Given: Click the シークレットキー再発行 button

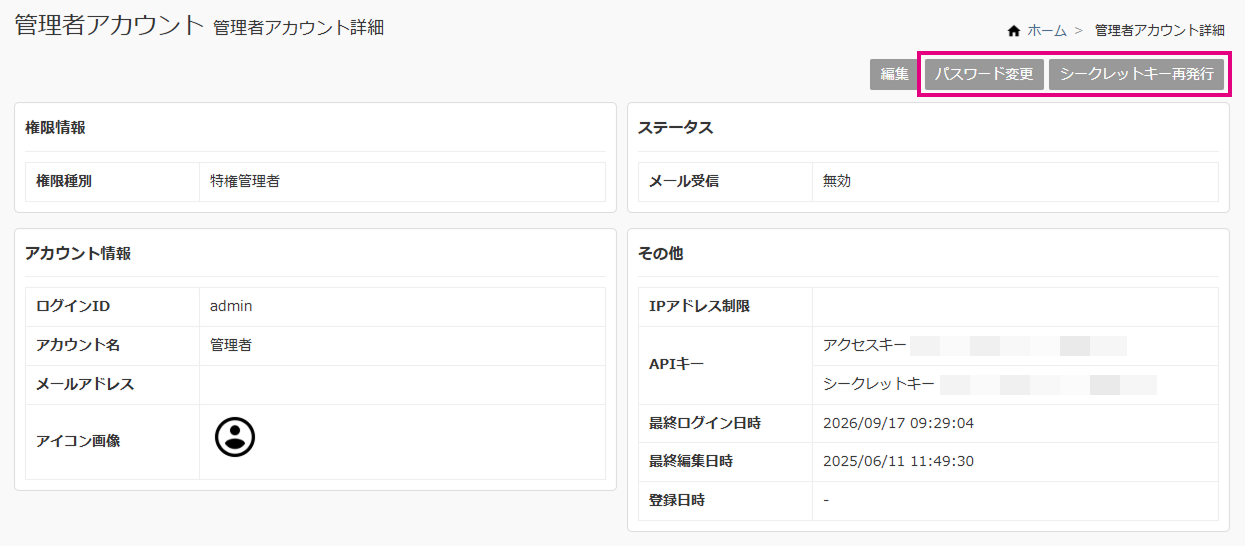Looking at the screenshot, I should click(x=1136, y=74).
